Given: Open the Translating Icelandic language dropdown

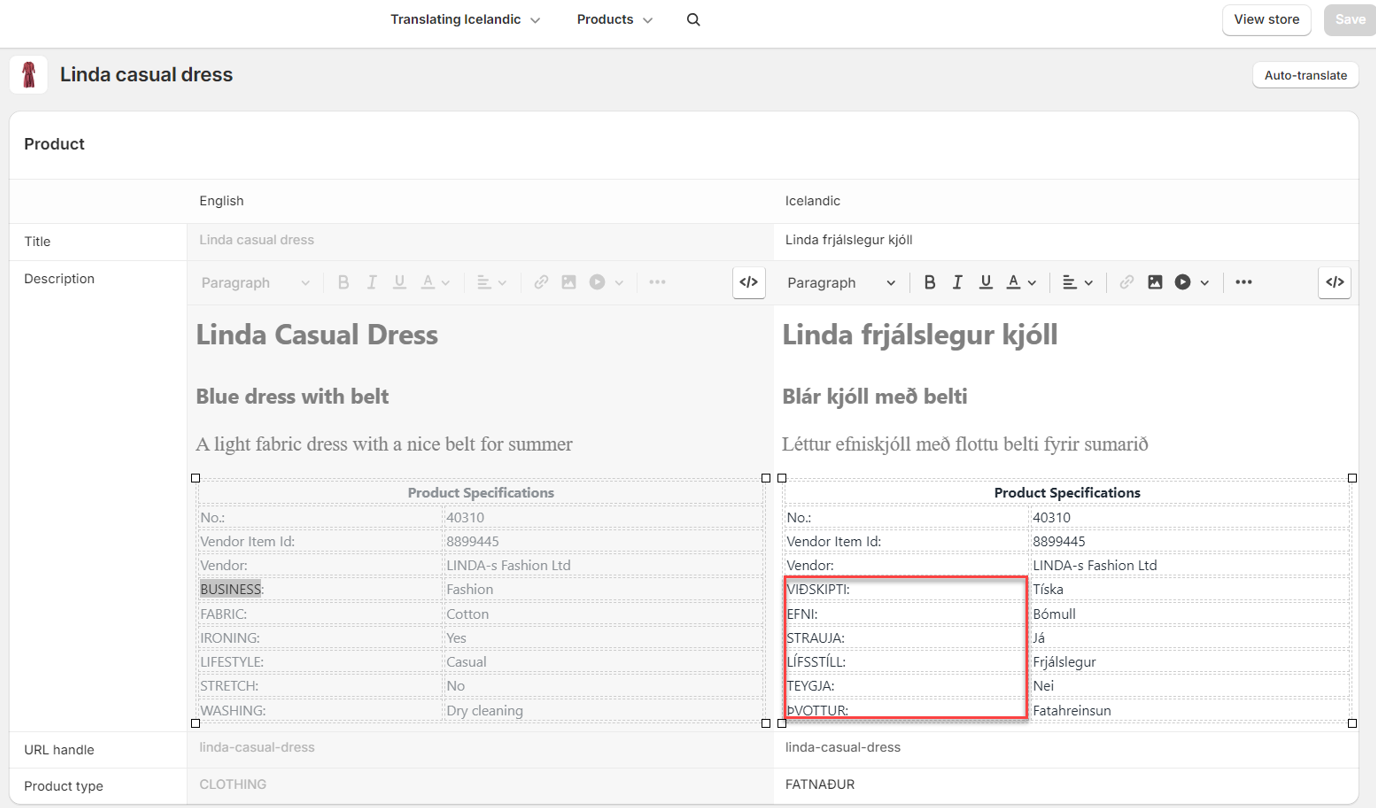Looking at the screenshot, I should (465, 20).
